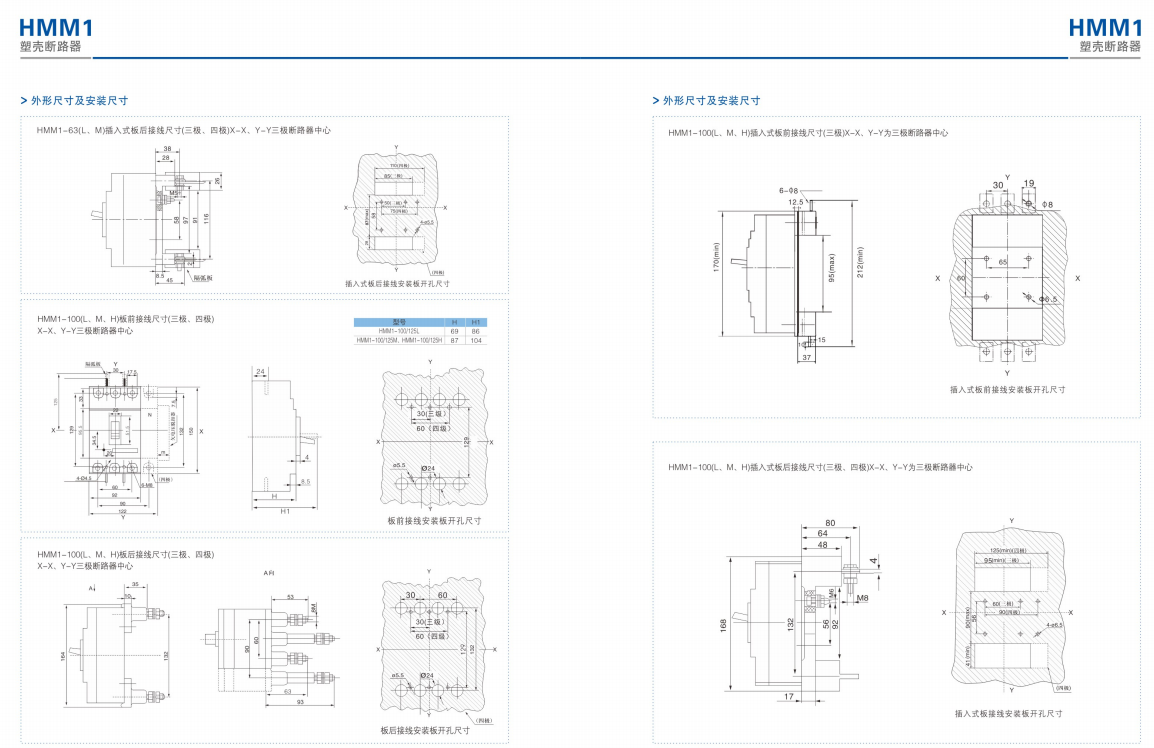Screen dimensions: 1154x748
Task: Click the '64' dimension label
Action: (x=823, y=534)
